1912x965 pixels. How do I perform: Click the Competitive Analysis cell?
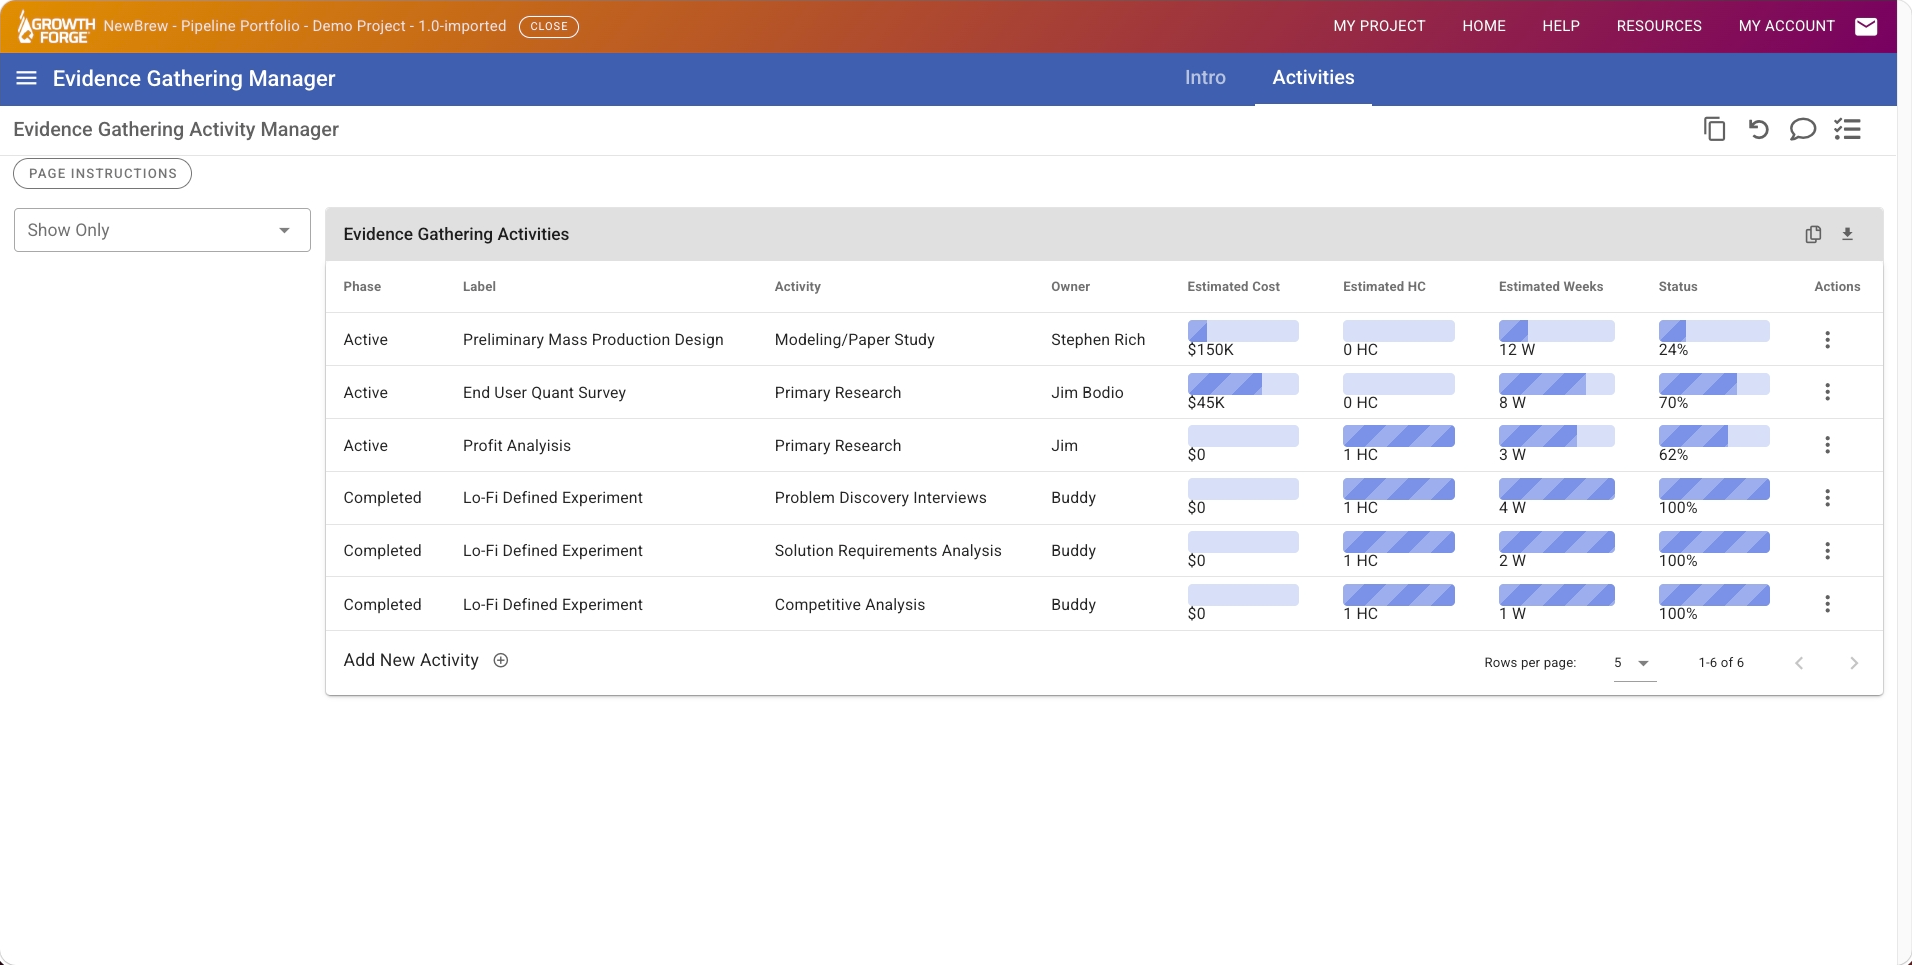pyautogui.click(x=850, y=605)
